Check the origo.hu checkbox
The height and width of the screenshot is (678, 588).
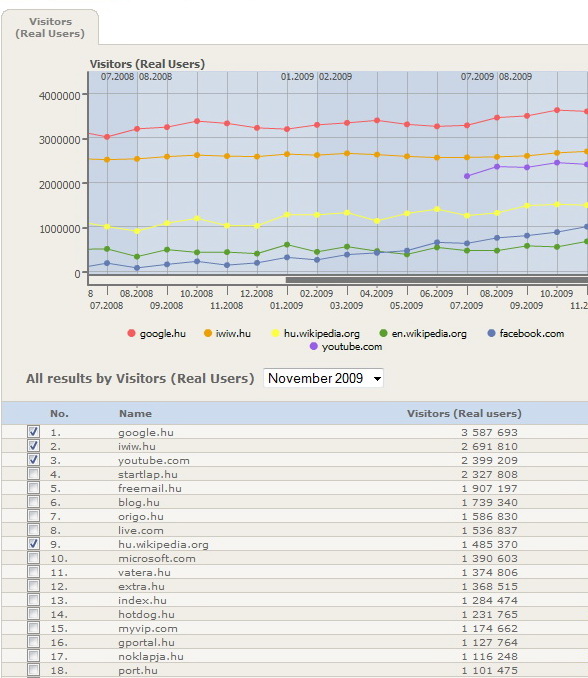[33, 515]
